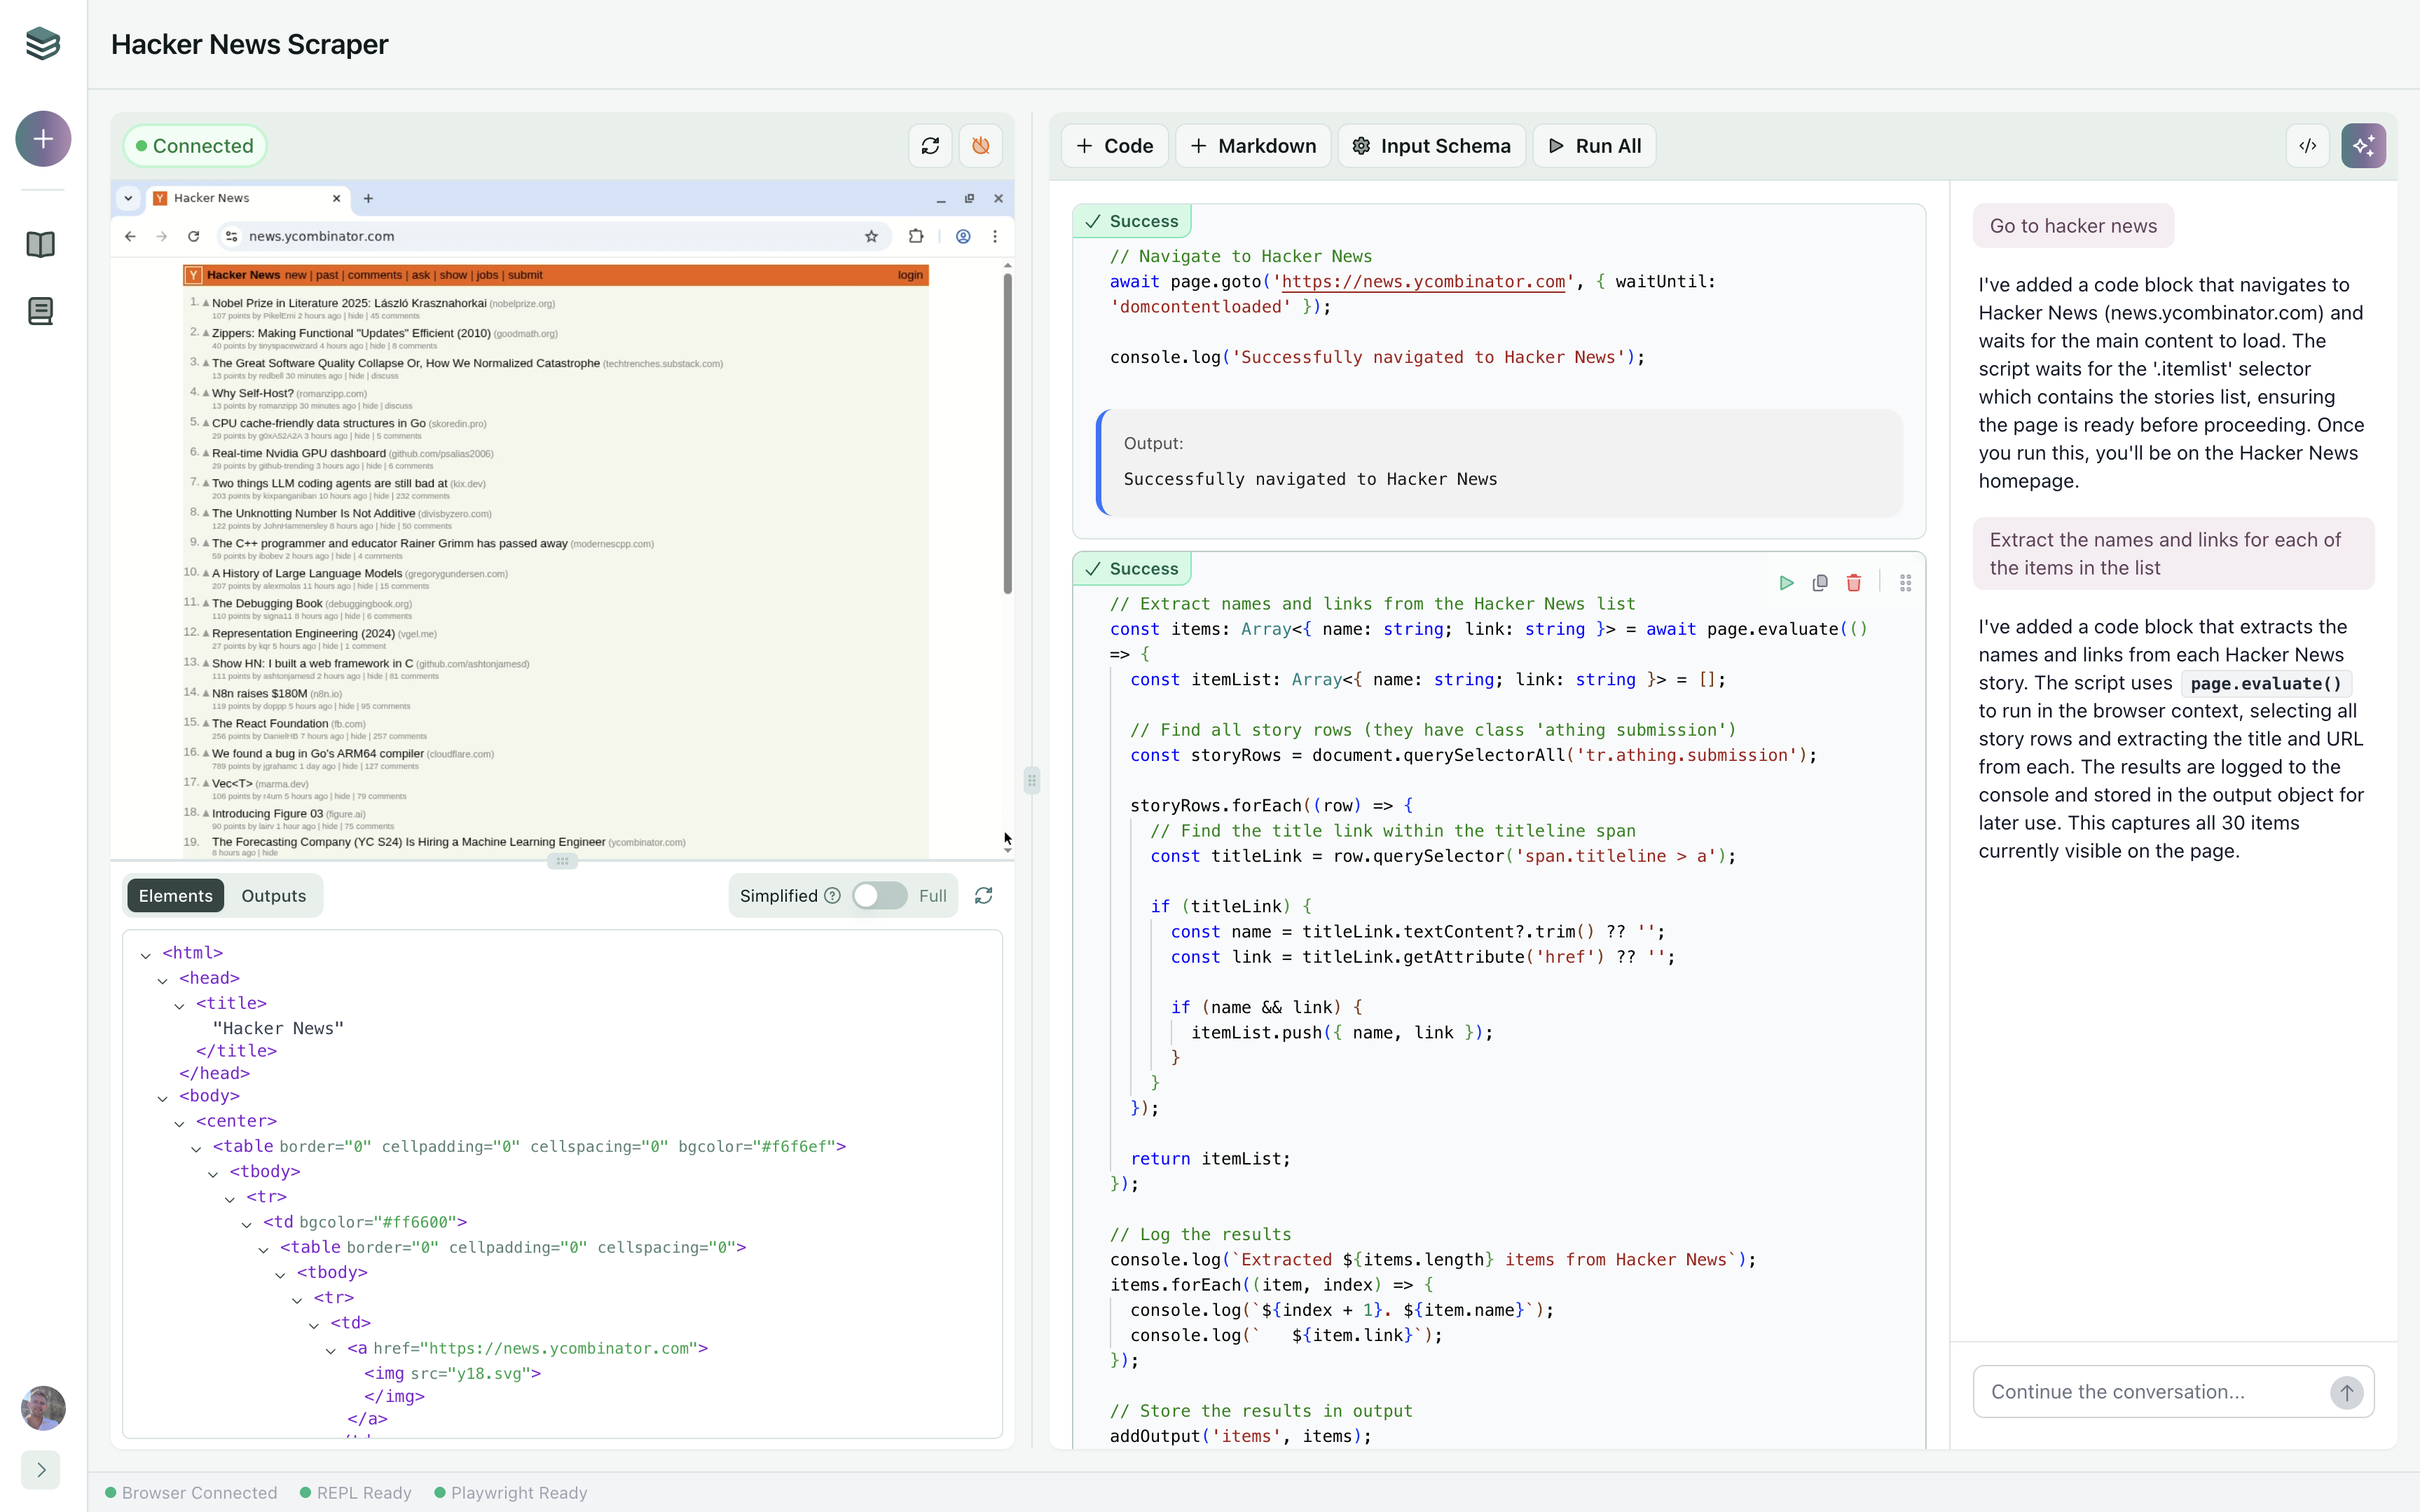Image resolution: width=2420 pixels, height=1512 pixels.
Task: Click the orange flame icon near Connected
Action: tap(980, 146)
